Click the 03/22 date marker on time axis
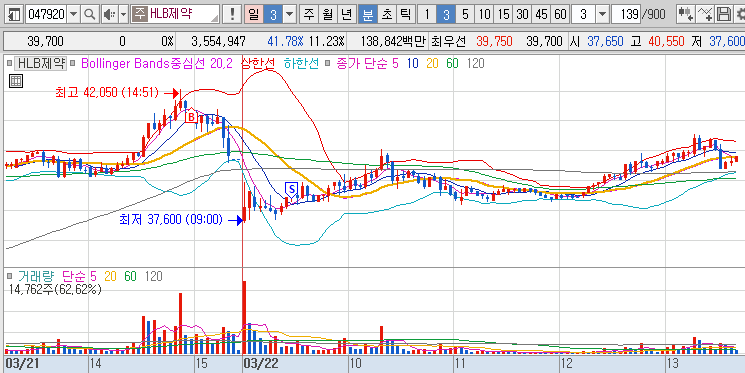 point(261,363)
